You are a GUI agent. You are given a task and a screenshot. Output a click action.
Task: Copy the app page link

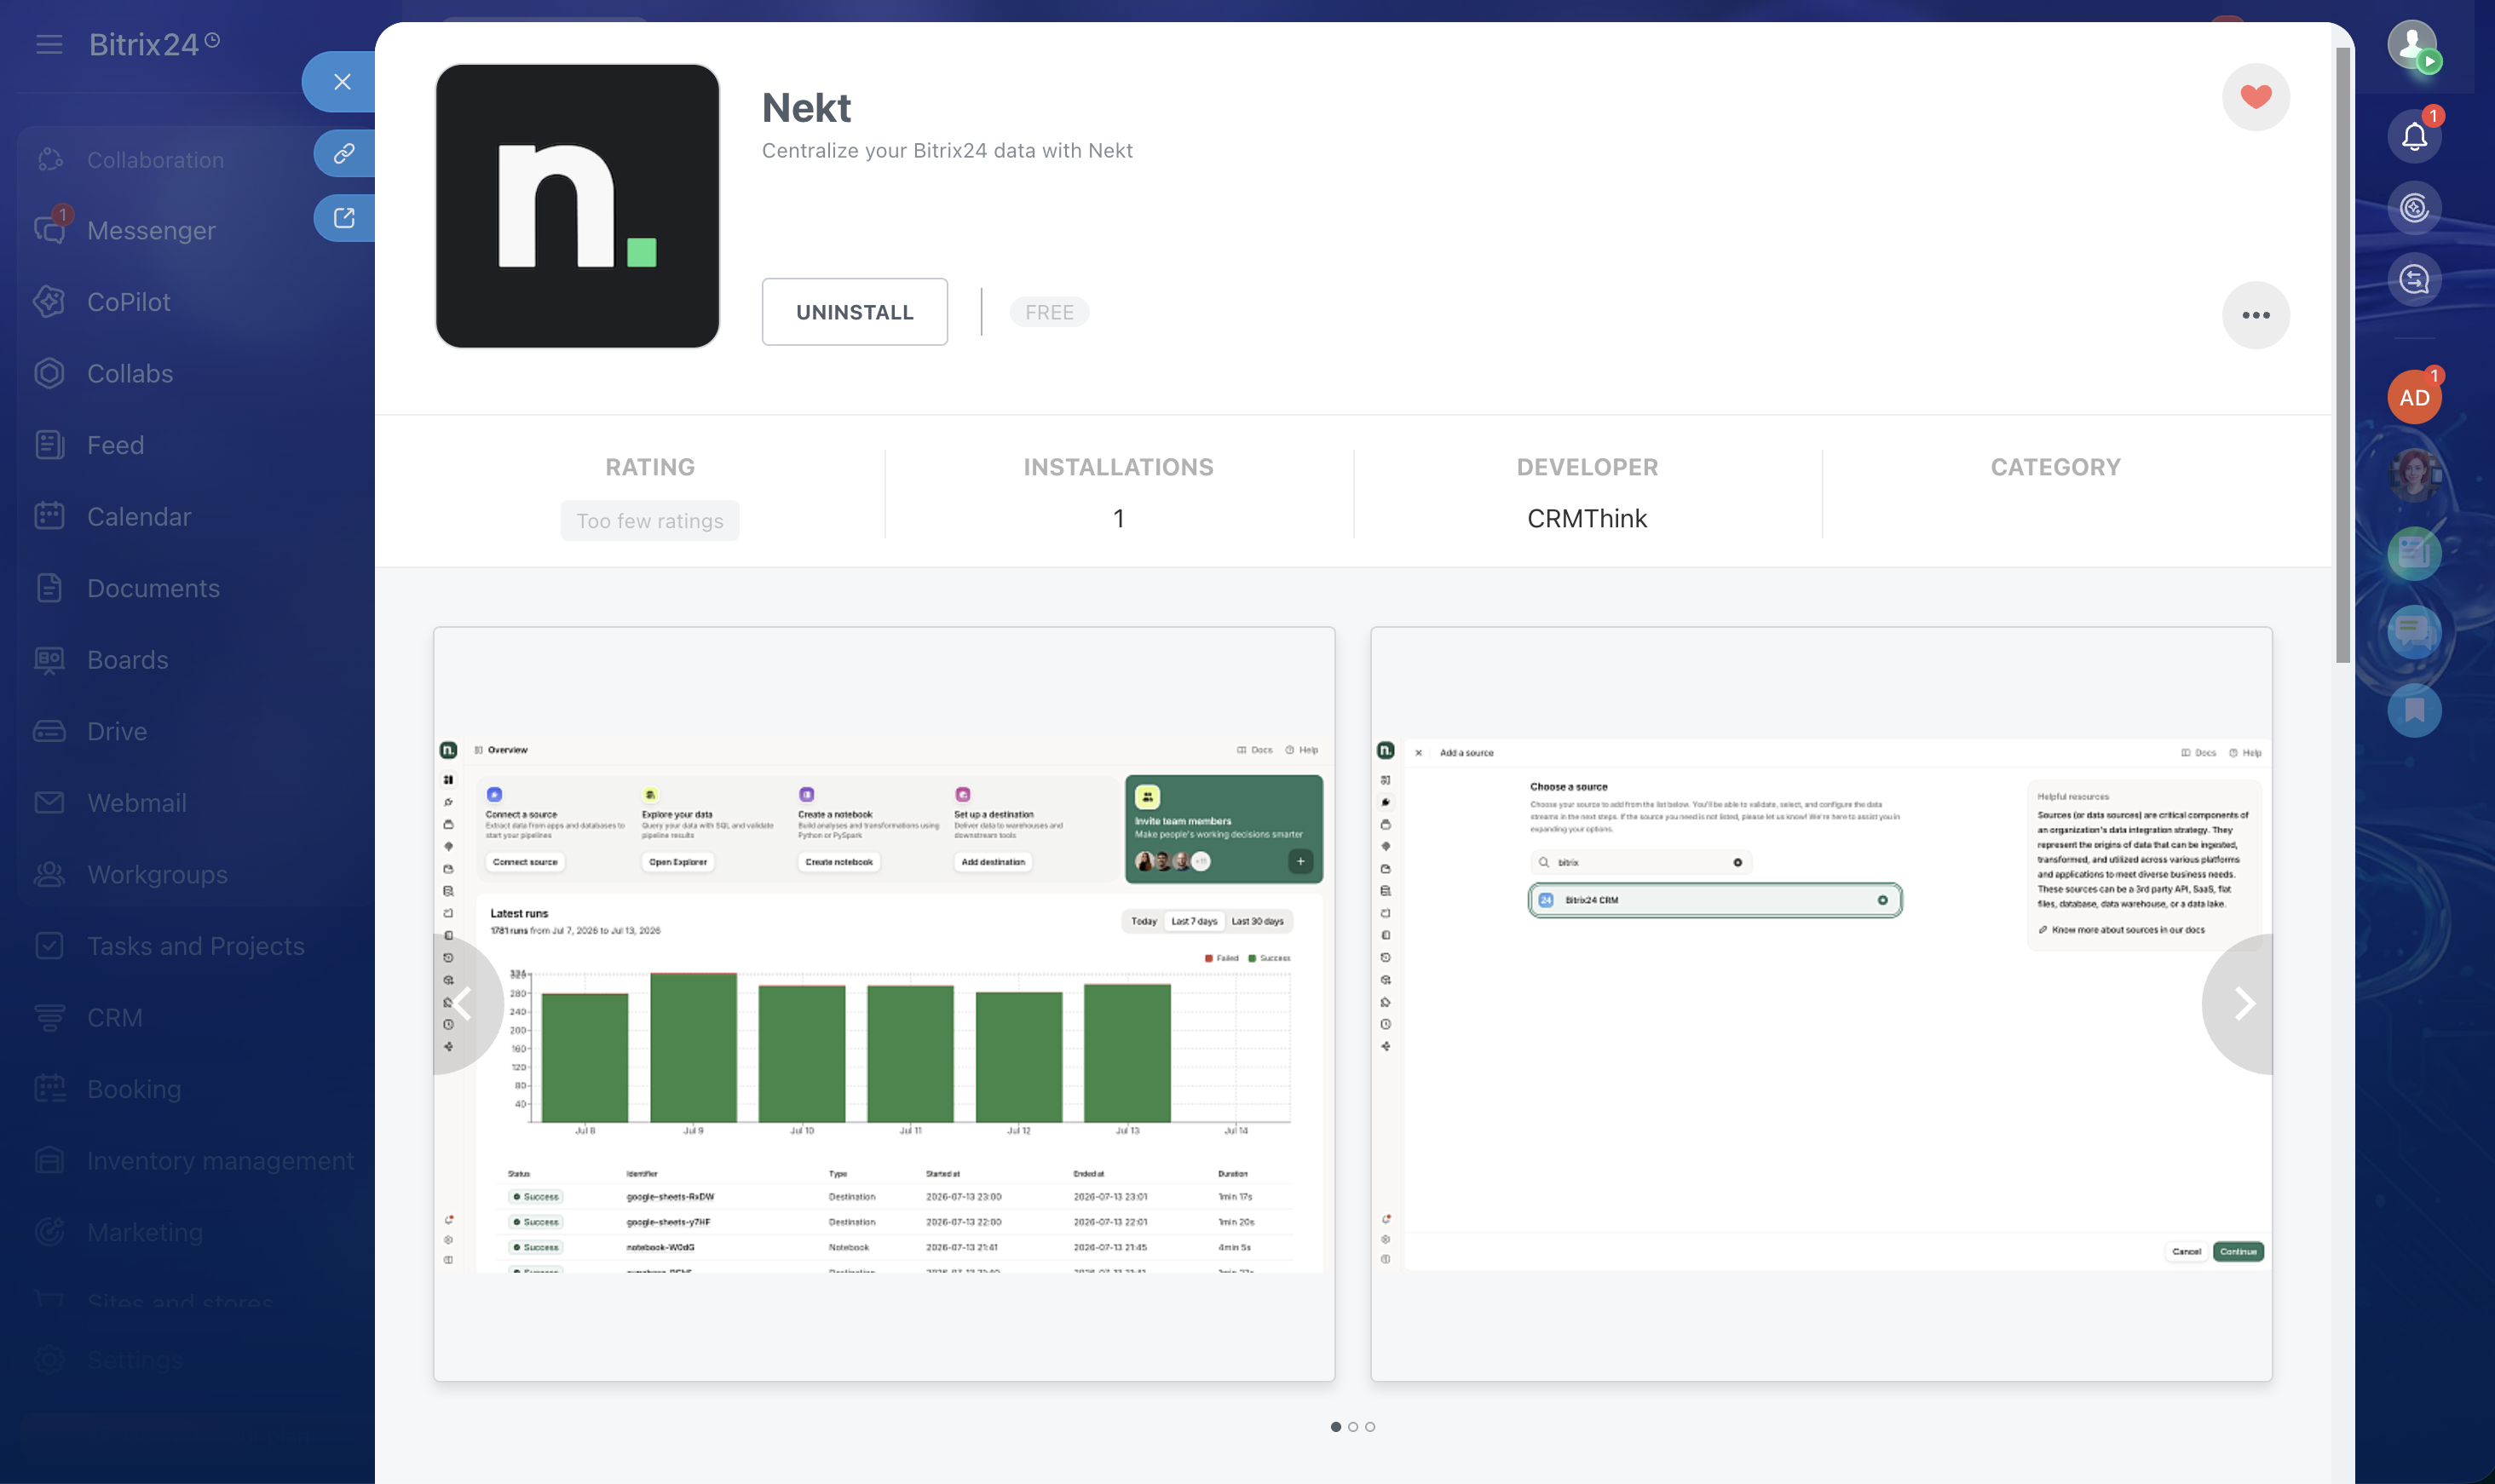[x=344, y=153]
